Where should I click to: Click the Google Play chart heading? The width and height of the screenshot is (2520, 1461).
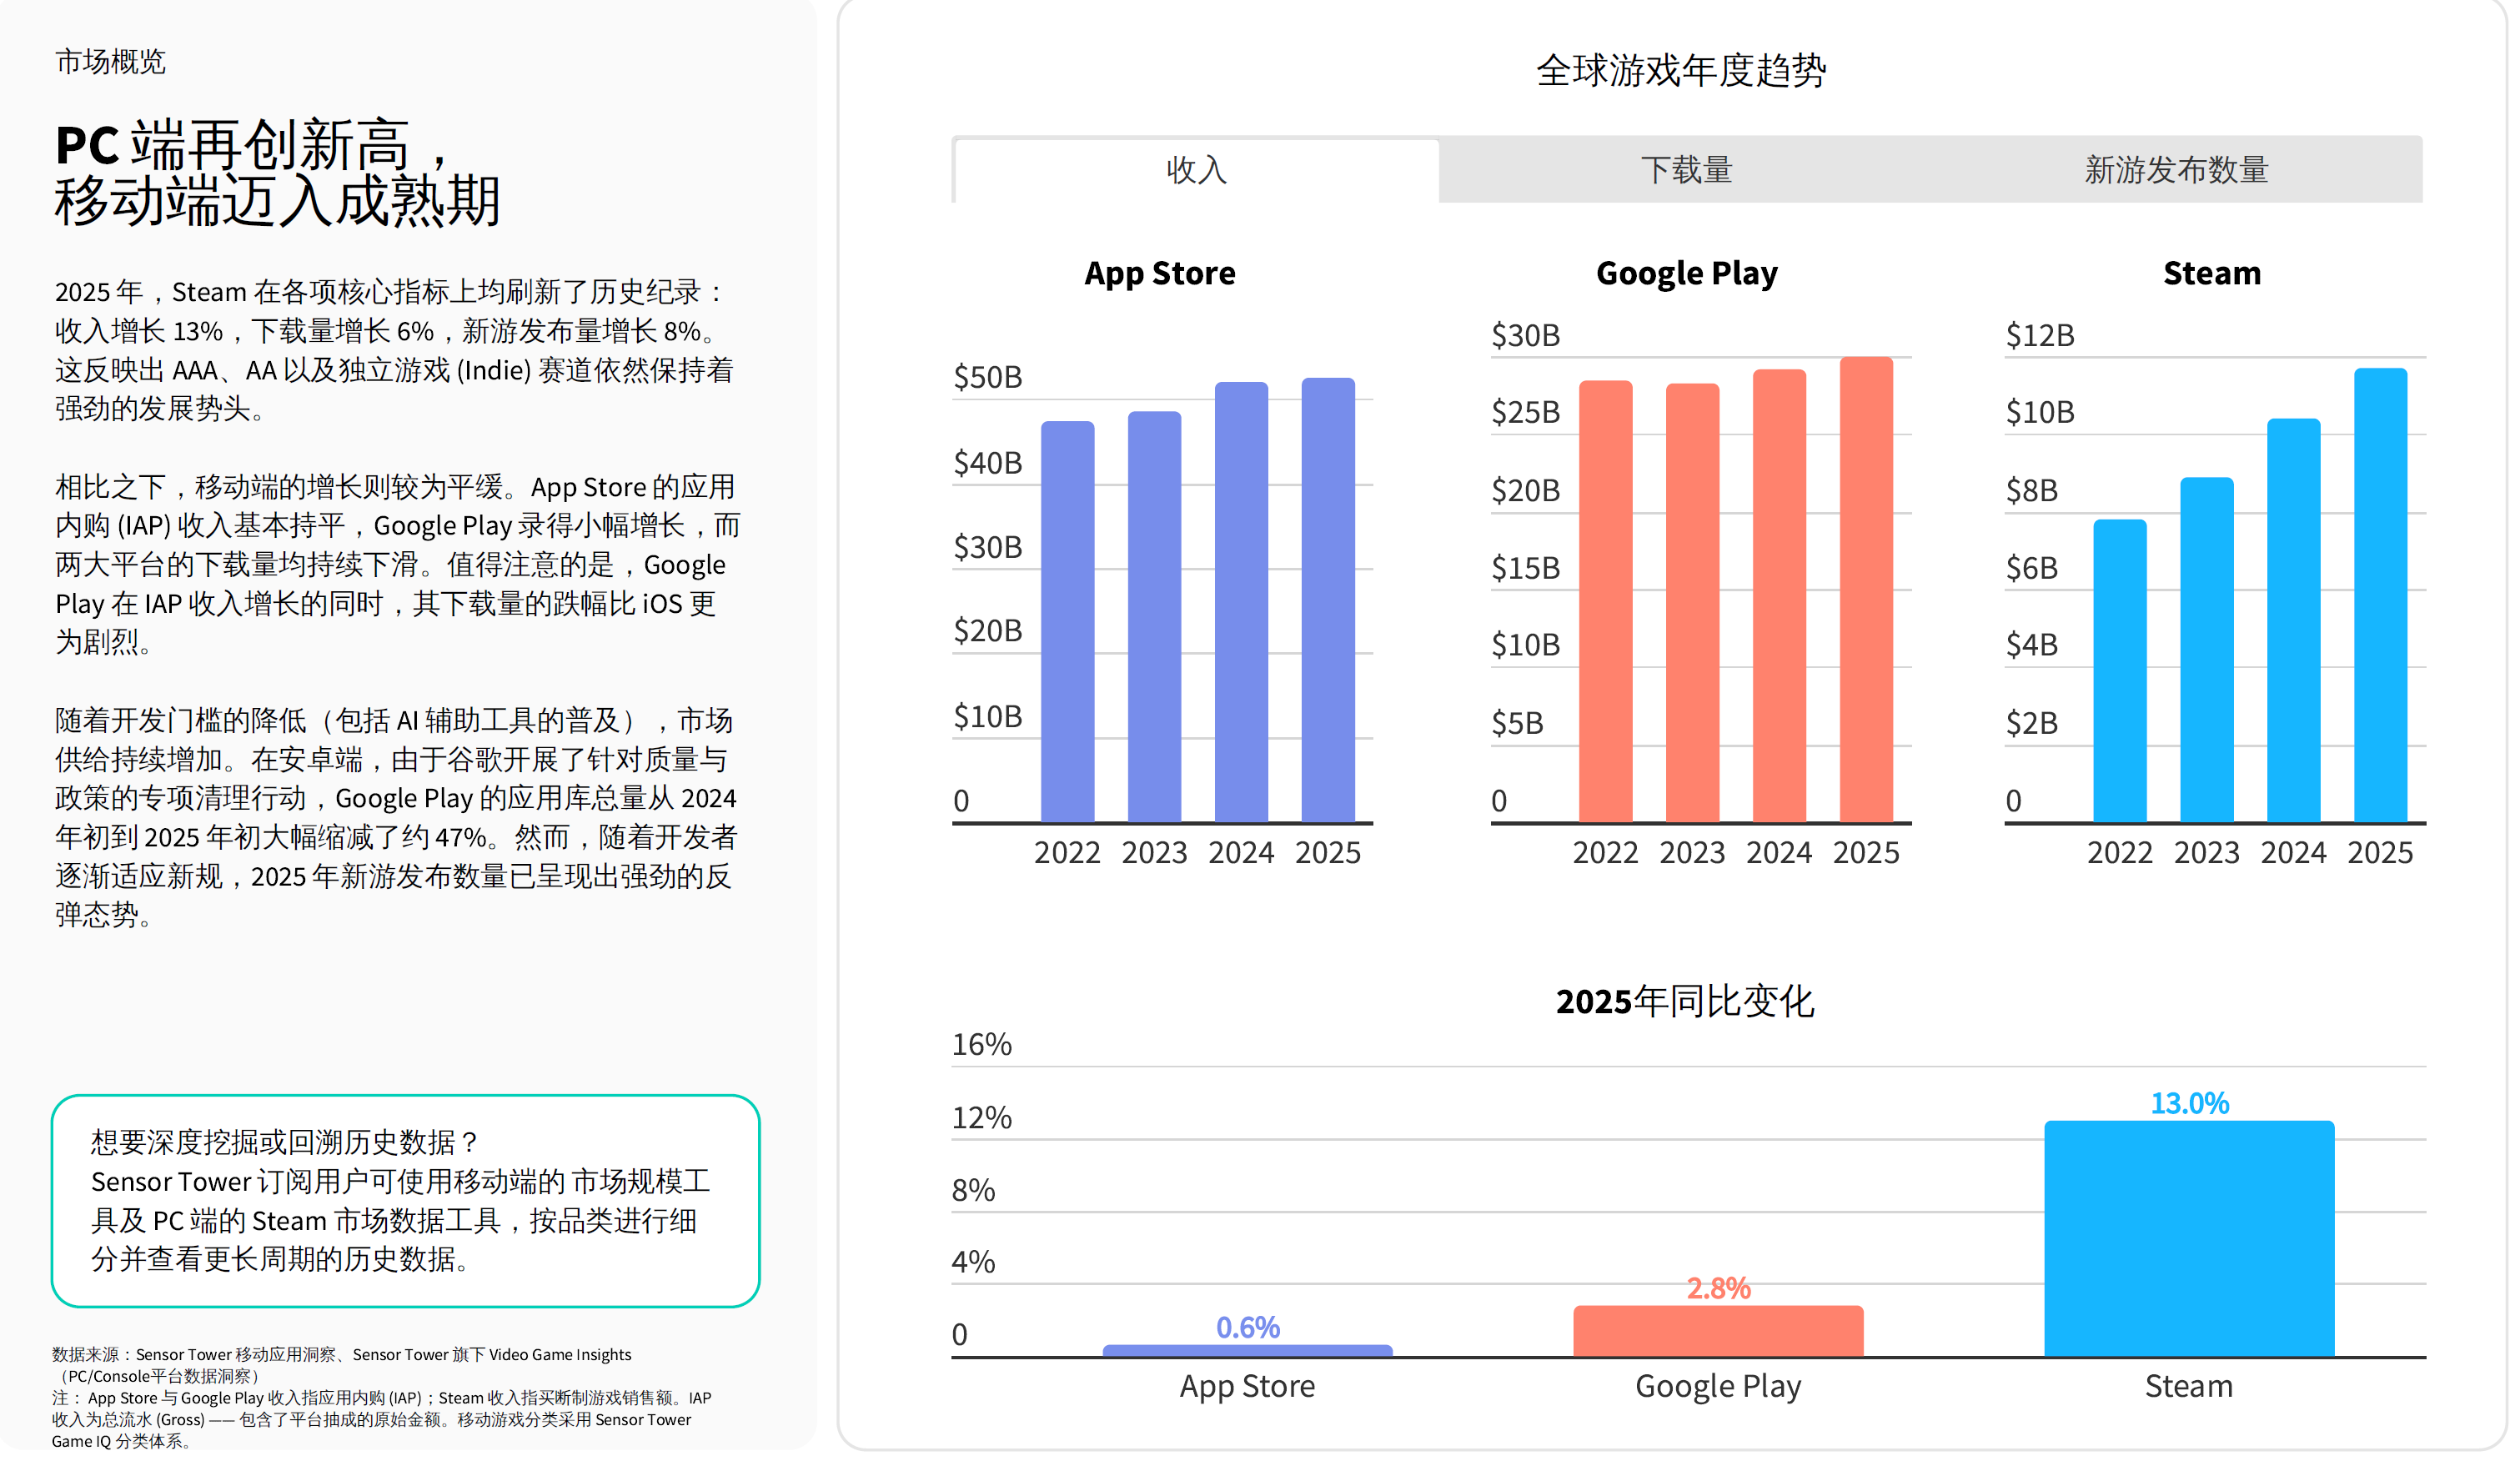(1687, 274)
